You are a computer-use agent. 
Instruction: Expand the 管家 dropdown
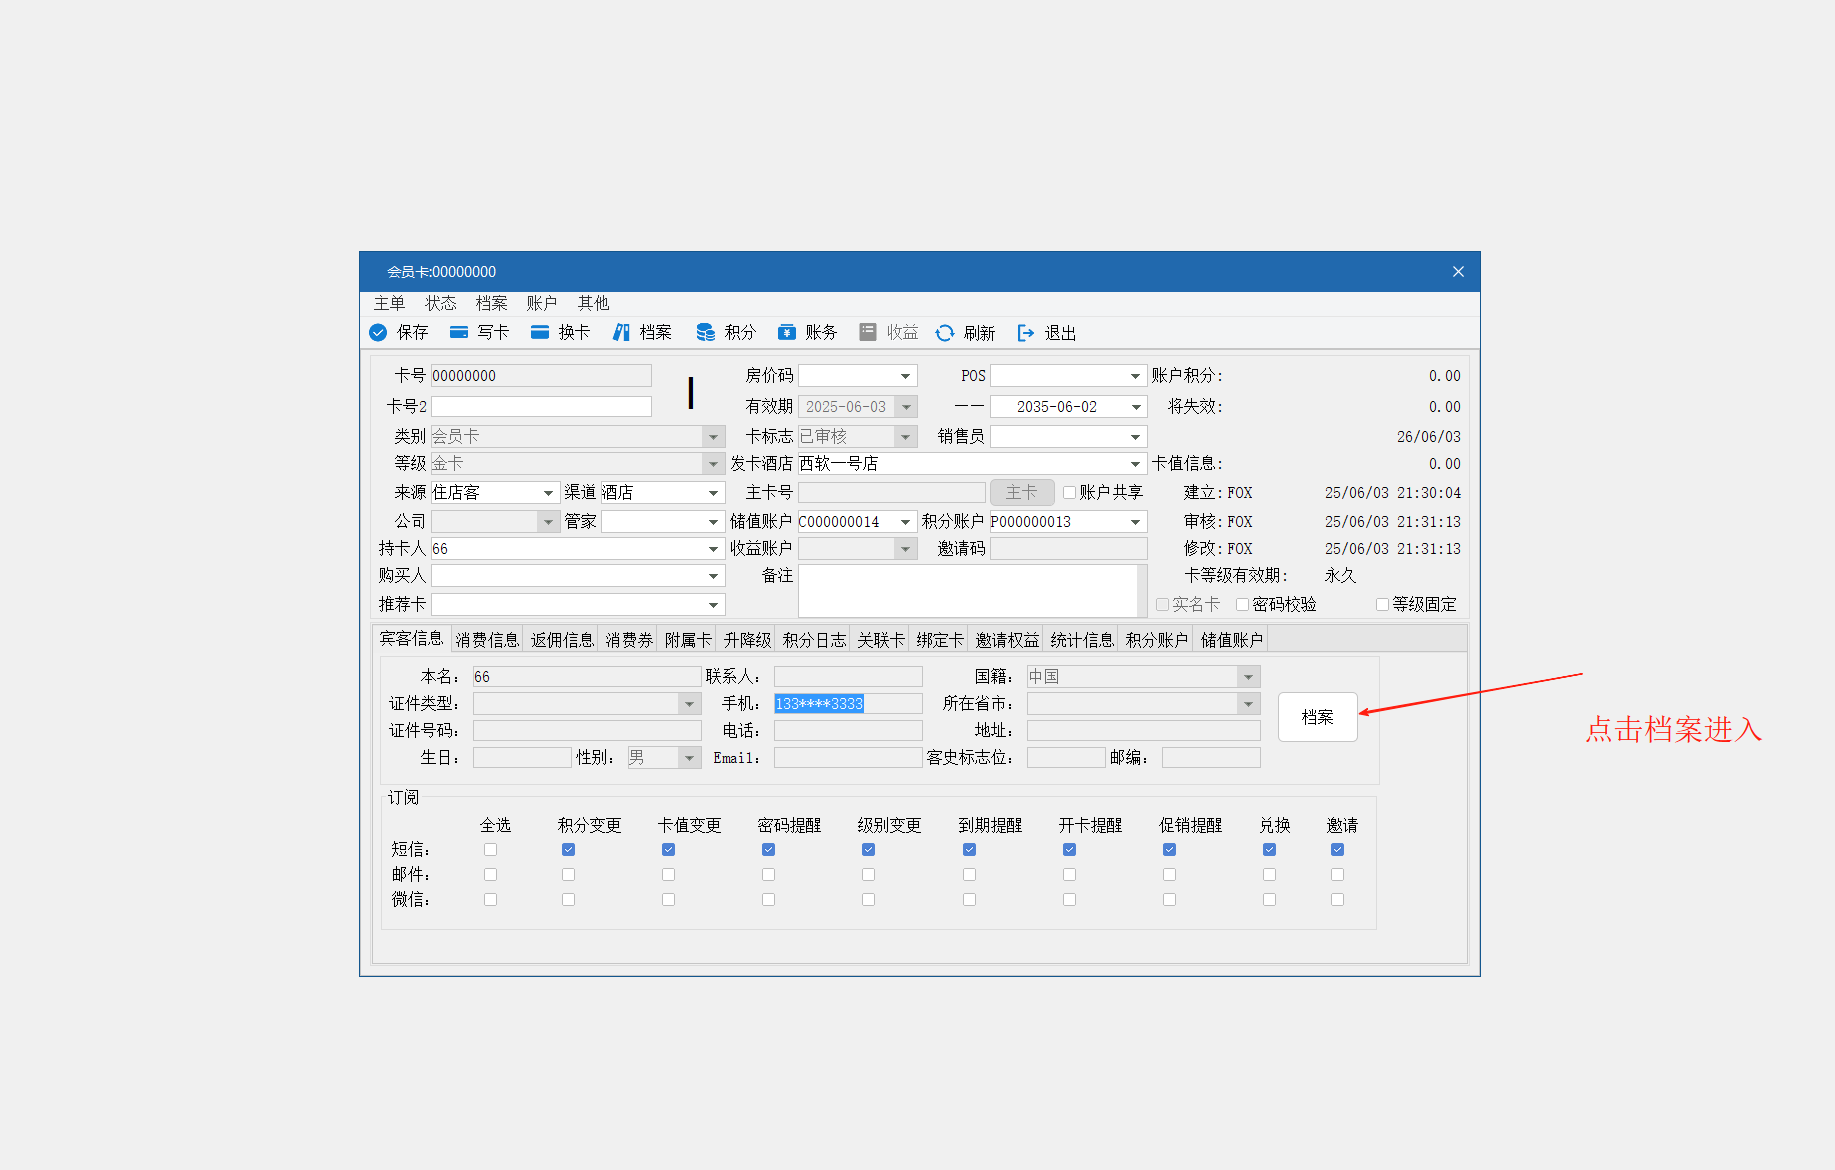[713, 522]
